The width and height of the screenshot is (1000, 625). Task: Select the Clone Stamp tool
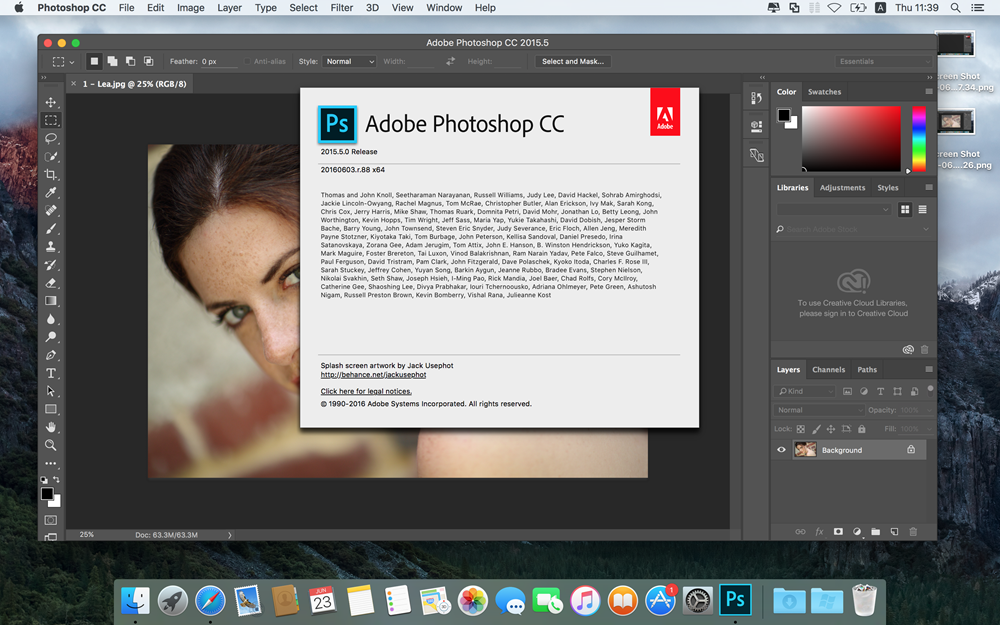click(x=50, y=246)
